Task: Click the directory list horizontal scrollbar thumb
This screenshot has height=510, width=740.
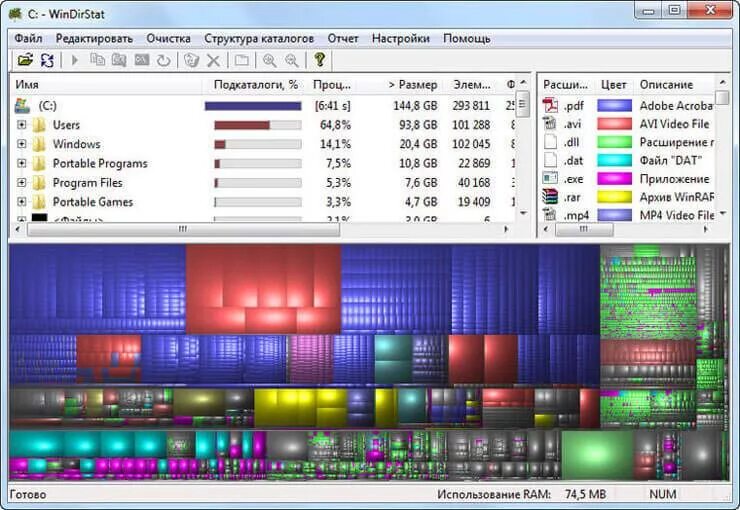Action: [x=183, y=230]
